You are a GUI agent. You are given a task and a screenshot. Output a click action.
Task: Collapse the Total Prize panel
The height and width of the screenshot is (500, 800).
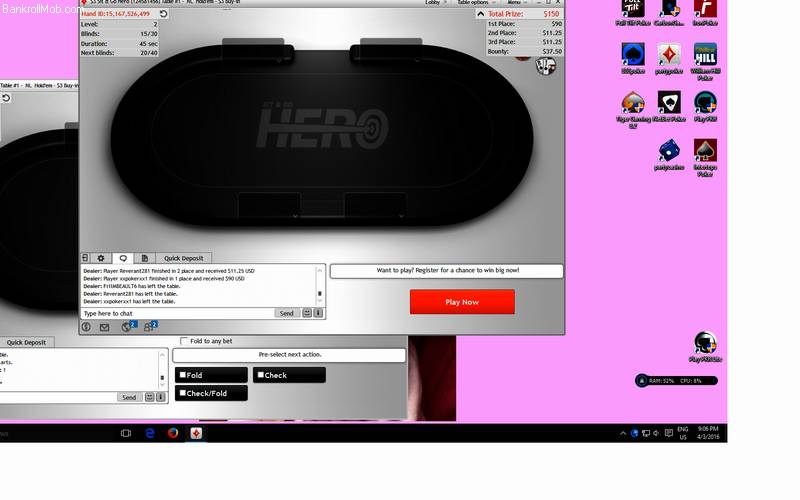(481, 14)
